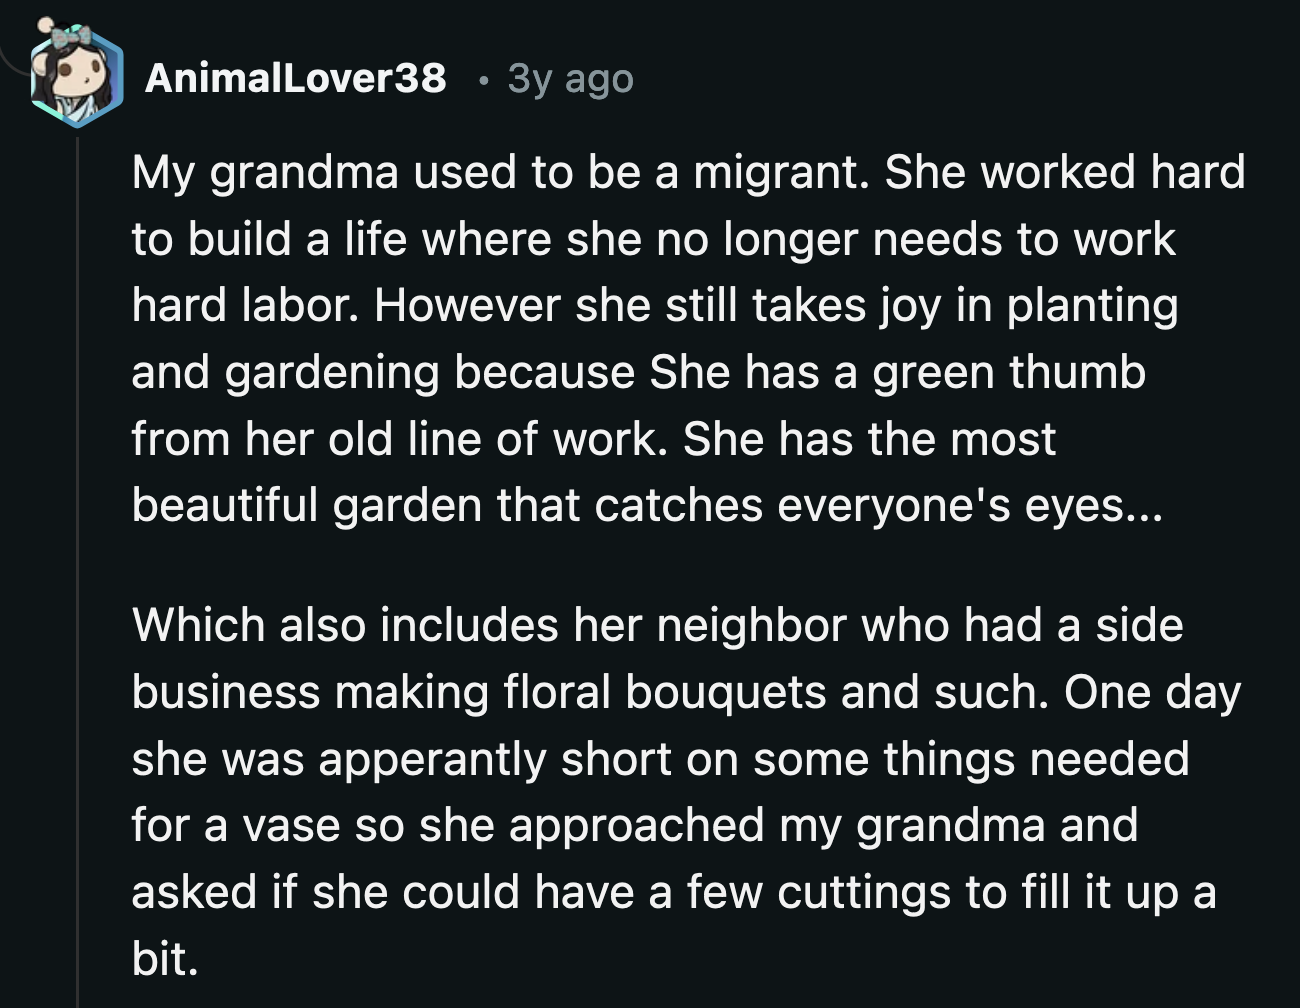This screenshot has width=1300, height=1008.
Task: Click the final word "bit." of the comment
Action: pos(165,958)
